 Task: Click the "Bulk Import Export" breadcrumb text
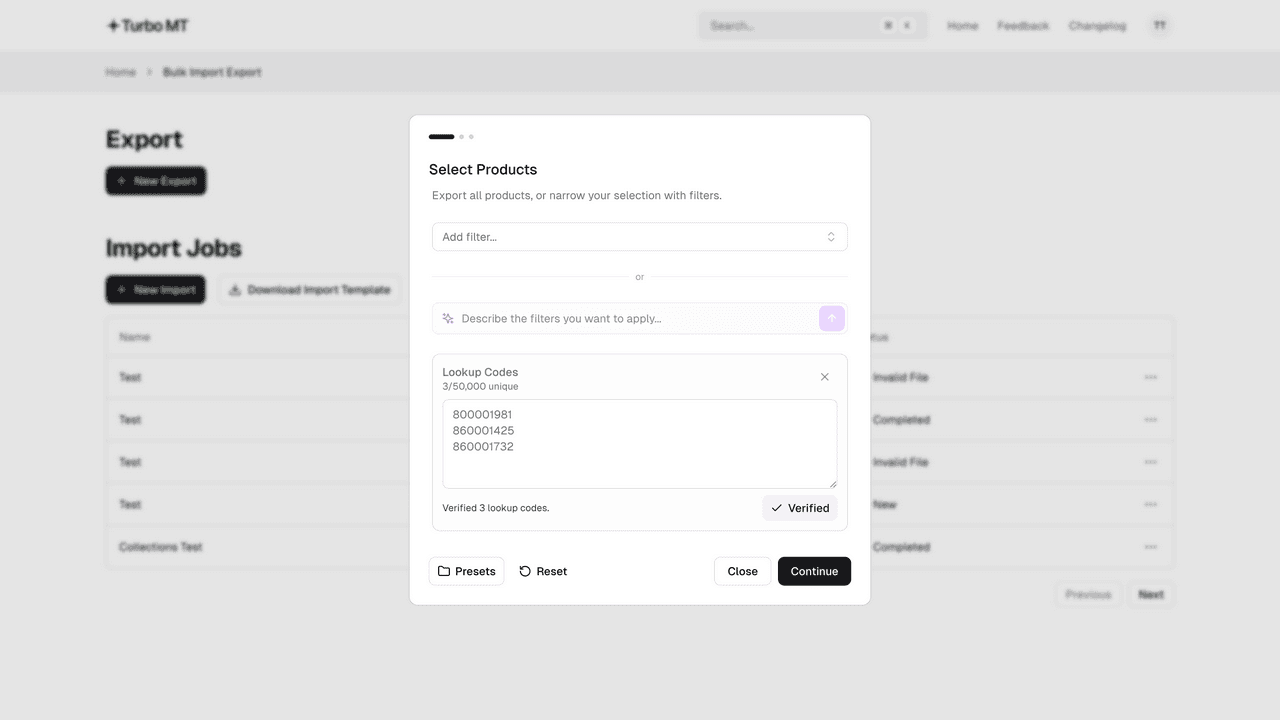pos(212,72)
